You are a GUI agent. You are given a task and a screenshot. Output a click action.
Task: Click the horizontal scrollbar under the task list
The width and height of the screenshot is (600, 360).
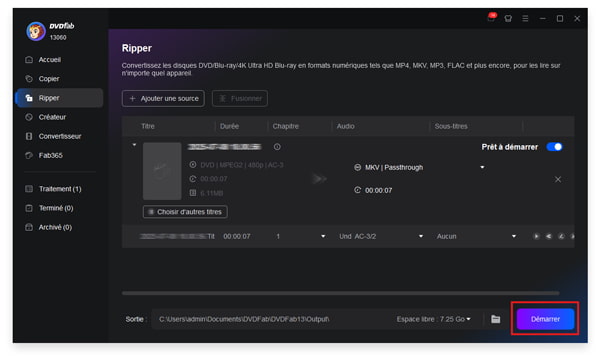(x=341, y=293)
